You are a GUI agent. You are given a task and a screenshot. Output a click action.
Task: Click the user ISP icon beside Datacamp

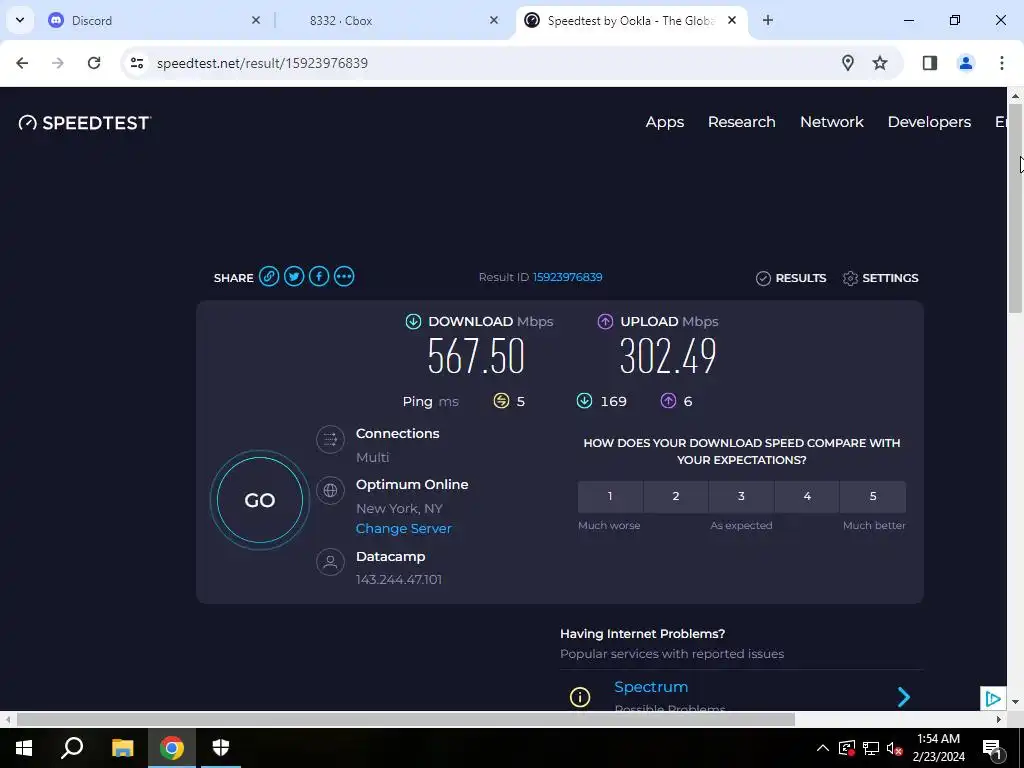330,562
